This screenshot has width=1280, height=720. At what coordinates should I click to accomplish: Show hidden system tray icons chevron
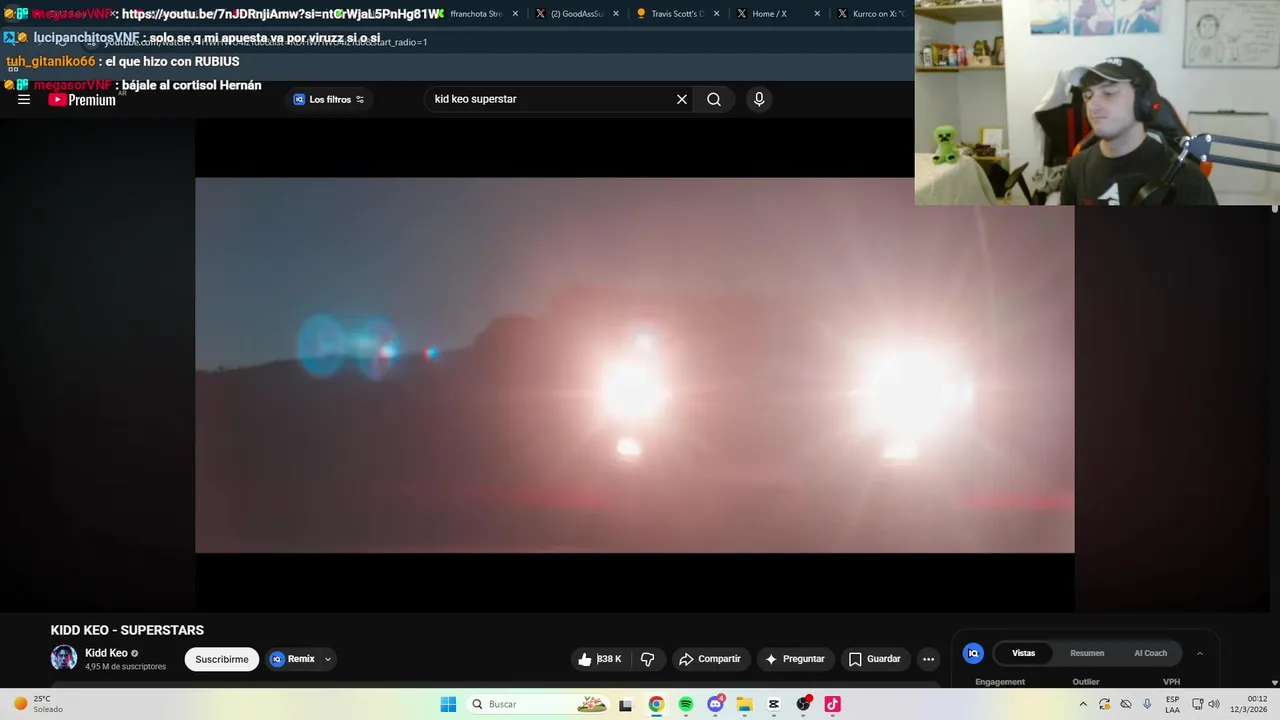pos(1083,704)
